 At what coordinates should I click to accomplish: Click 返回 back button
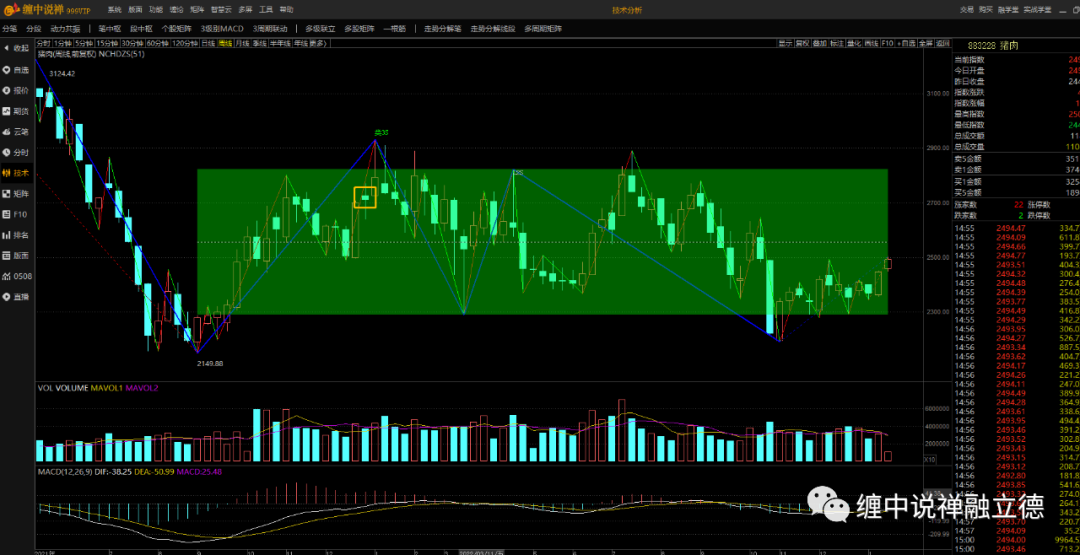pyautogui.click(x=943, y=43)
